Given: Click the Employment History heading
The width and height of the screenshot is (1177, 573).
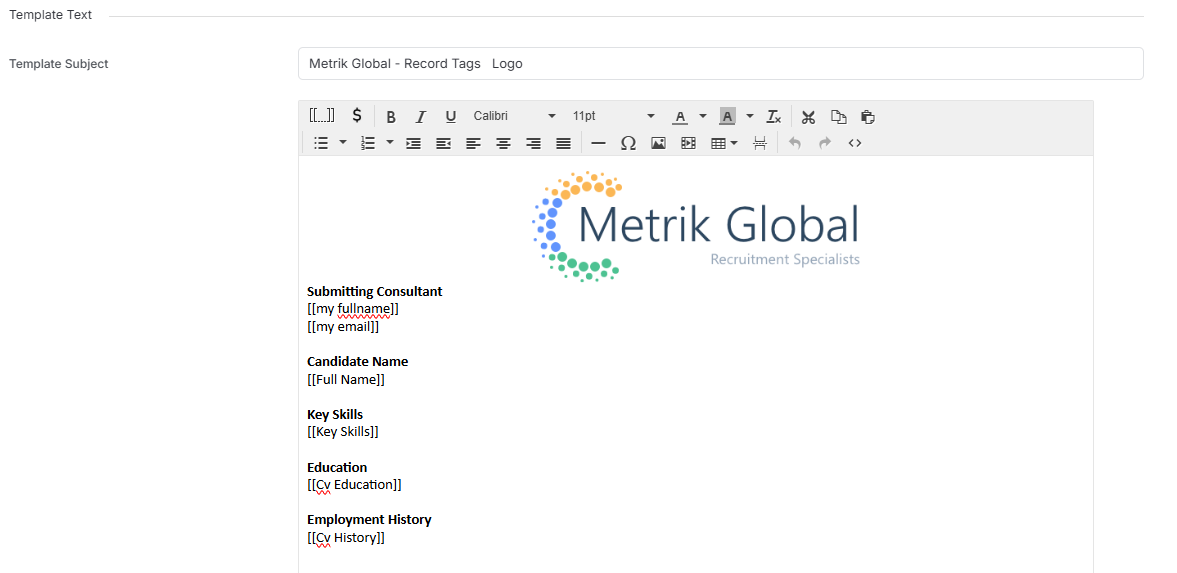Looking at the screenshot, I should 369,520.
